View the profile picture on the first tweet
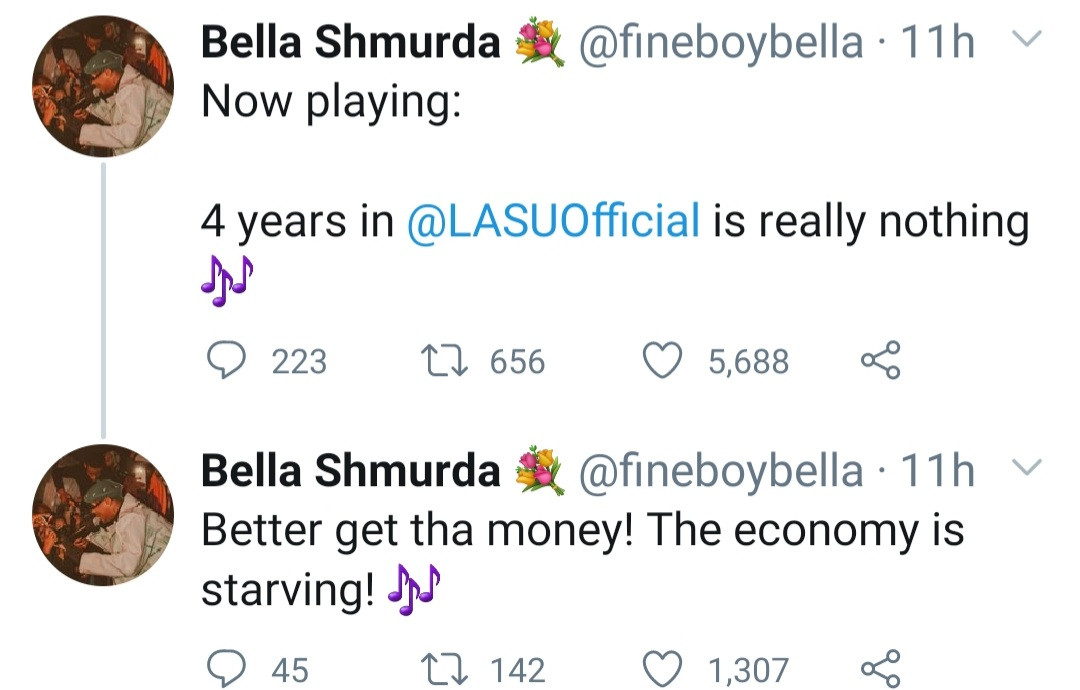Viewport: 1080px width, 690px height. (x=103, y=86)
